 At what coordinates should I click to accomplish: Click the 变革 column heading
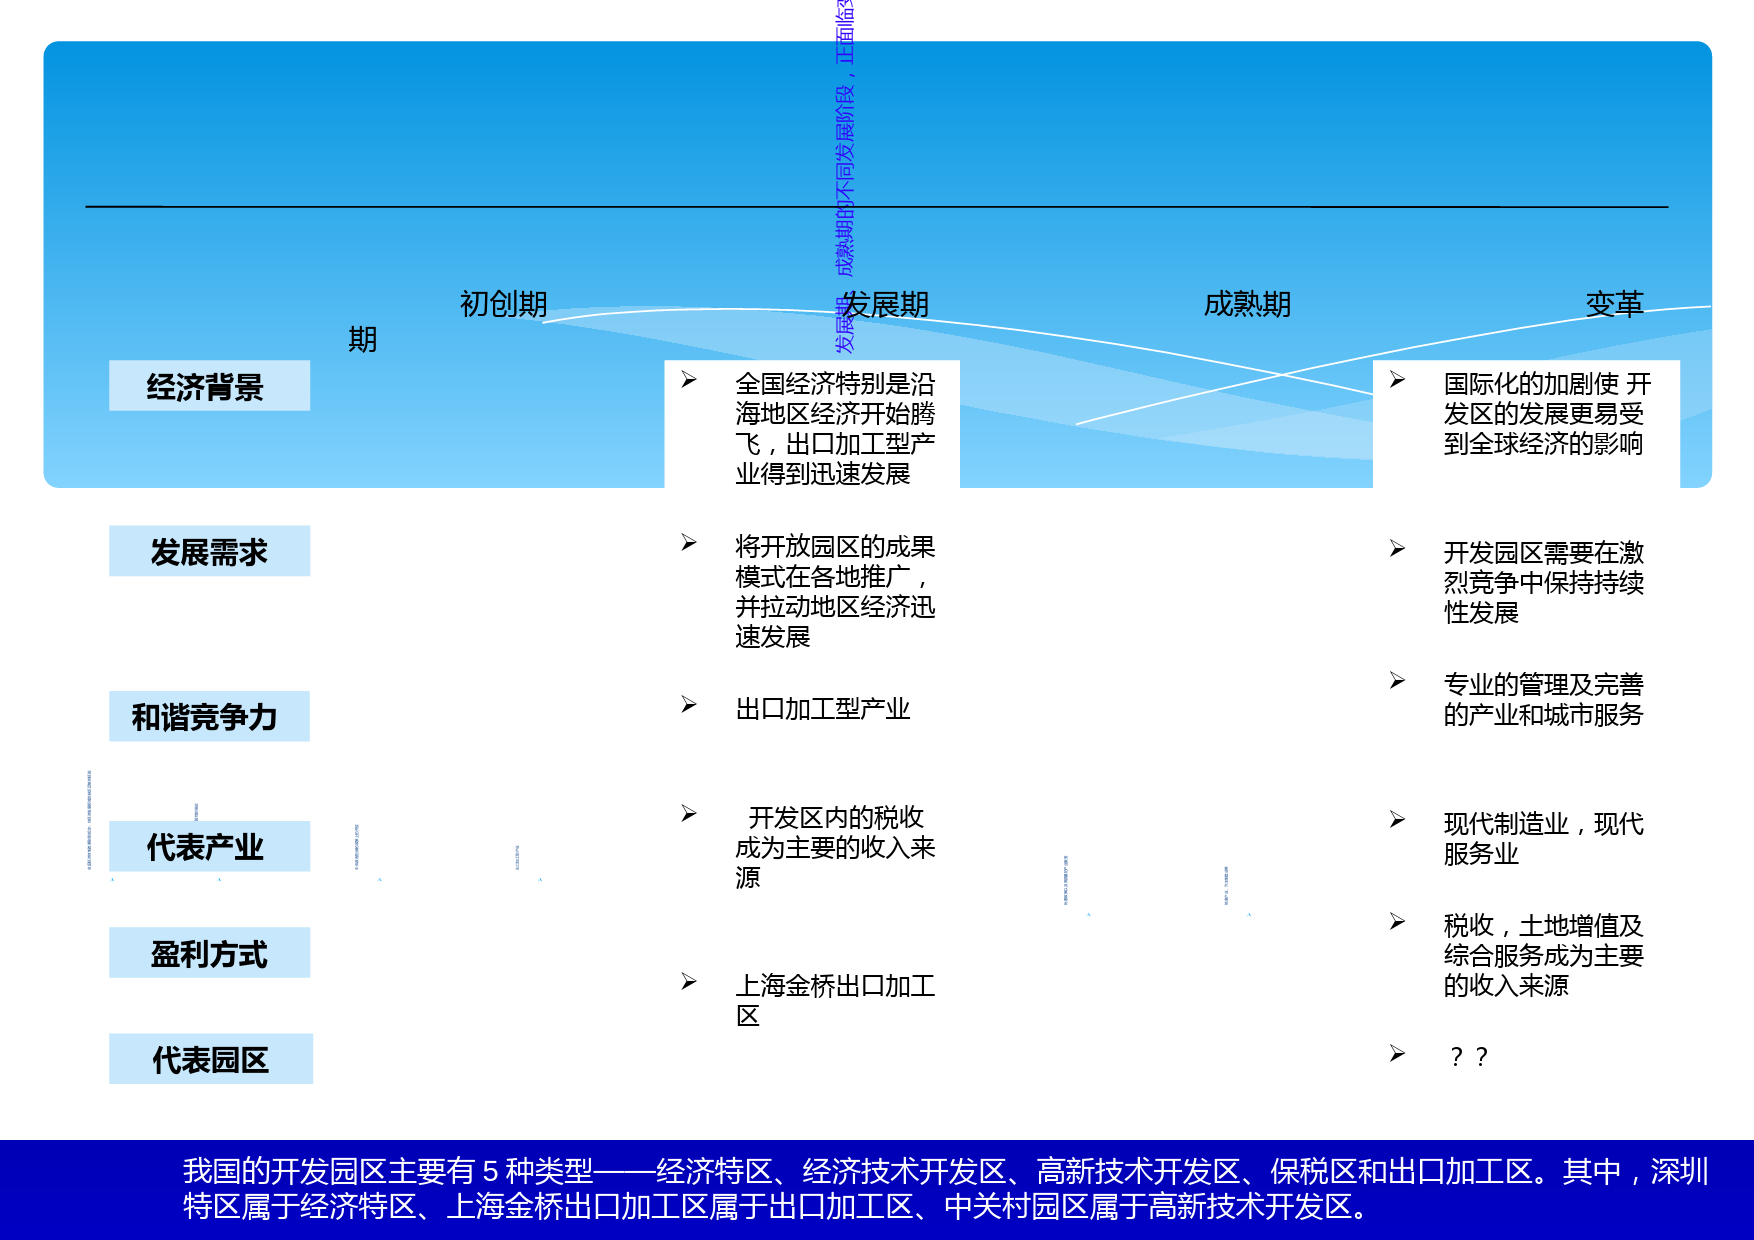[x=1614, y=304]
